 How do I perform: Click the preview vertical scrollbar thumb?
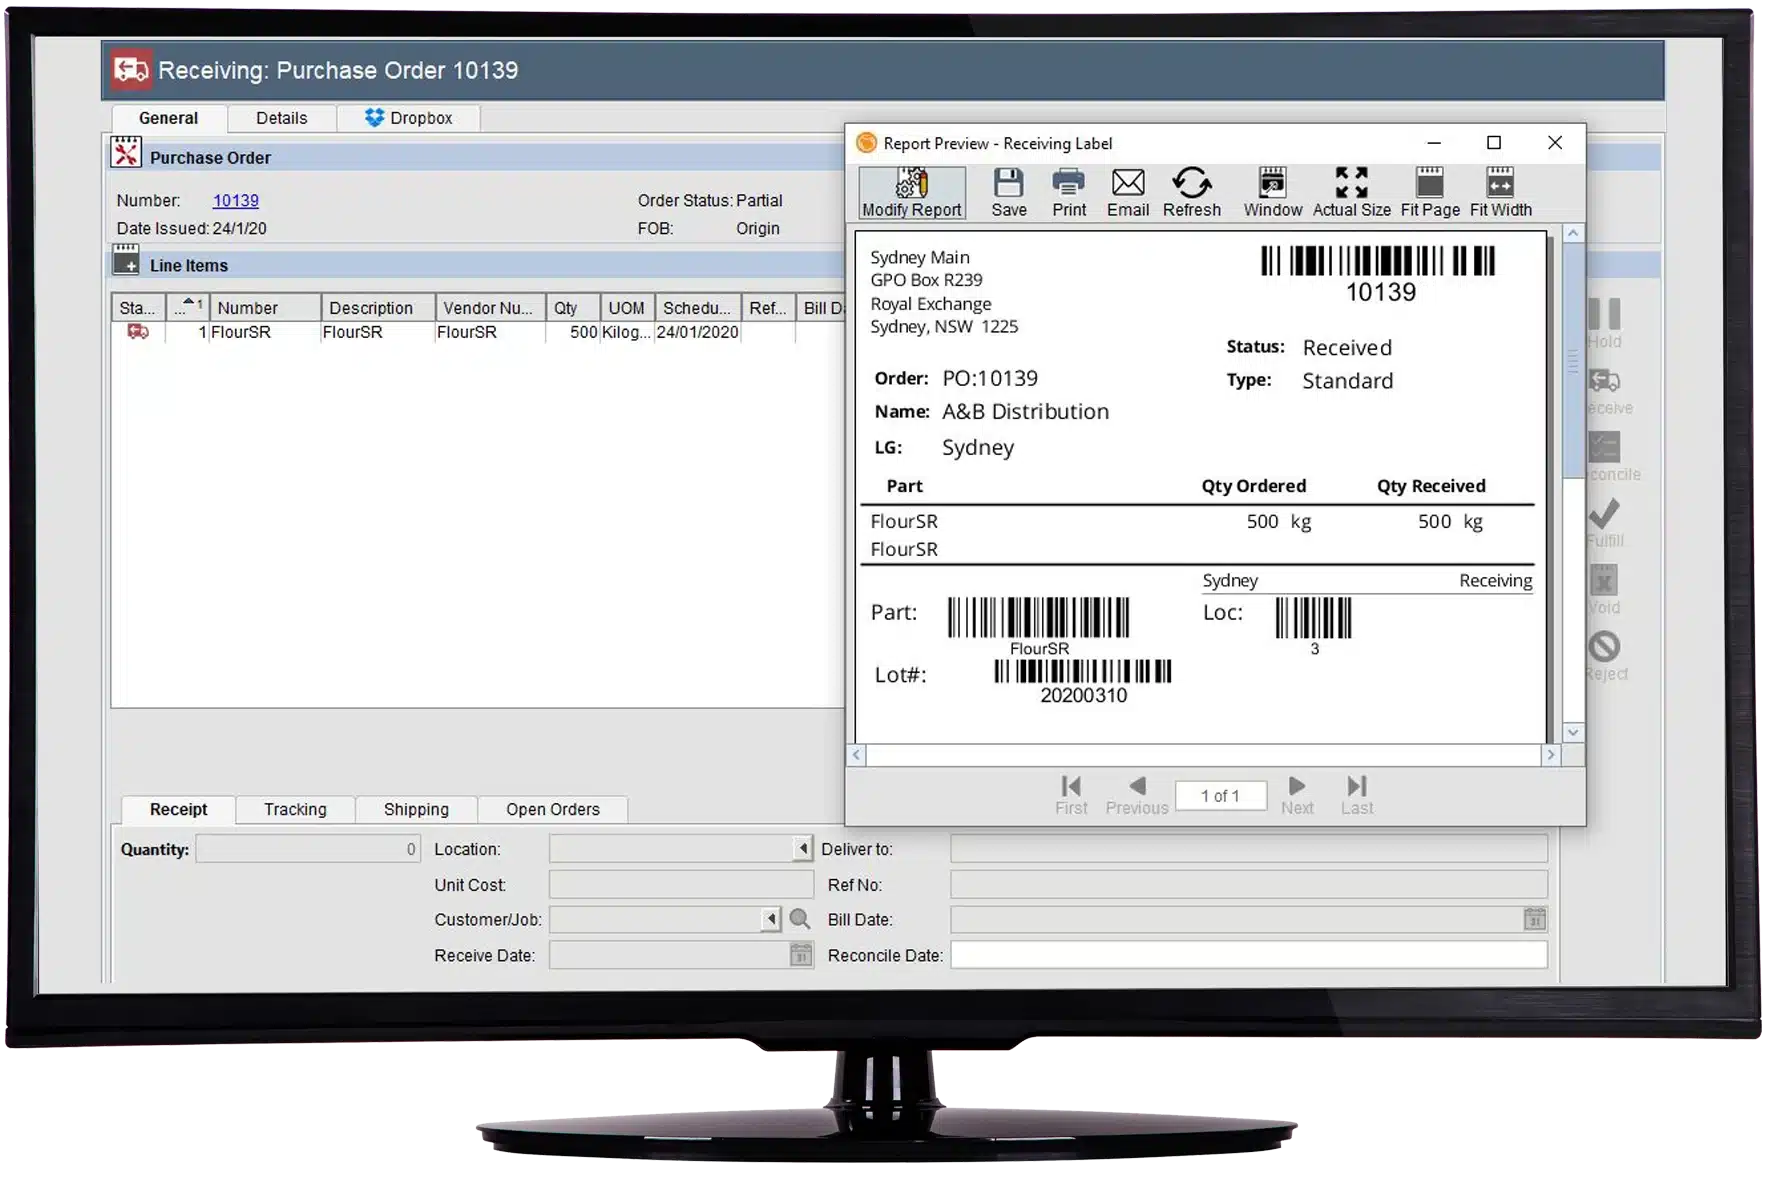tap(1573, 362)
